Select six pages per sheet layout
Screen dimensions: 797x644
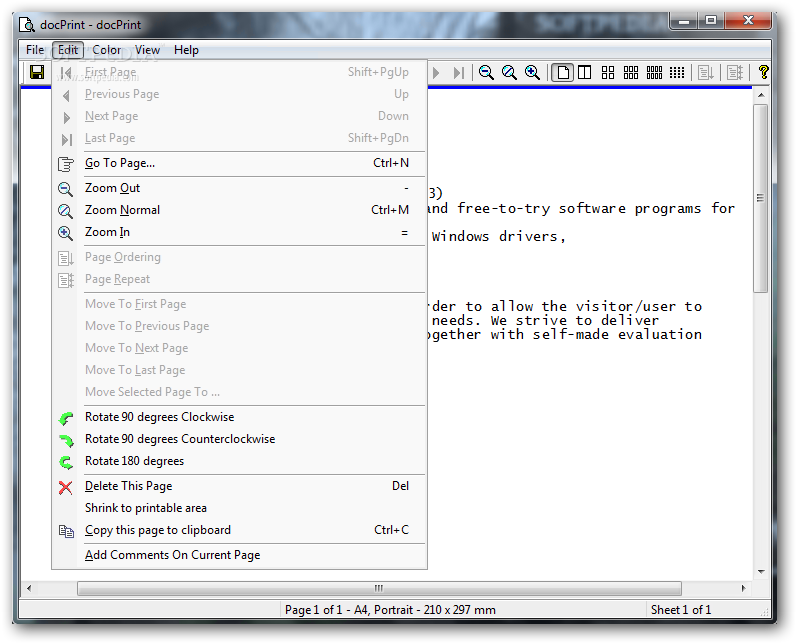point(631,73)
